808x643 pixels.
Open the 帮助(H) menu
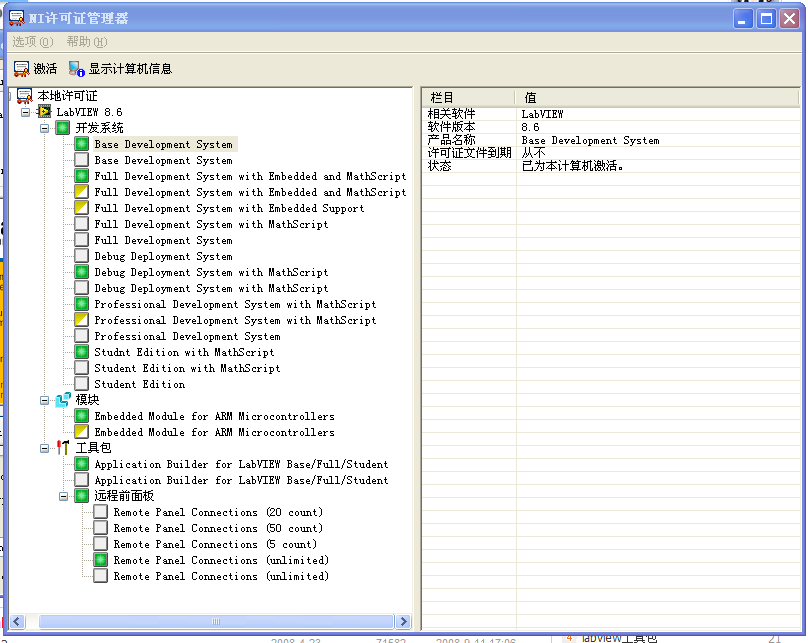87,42
